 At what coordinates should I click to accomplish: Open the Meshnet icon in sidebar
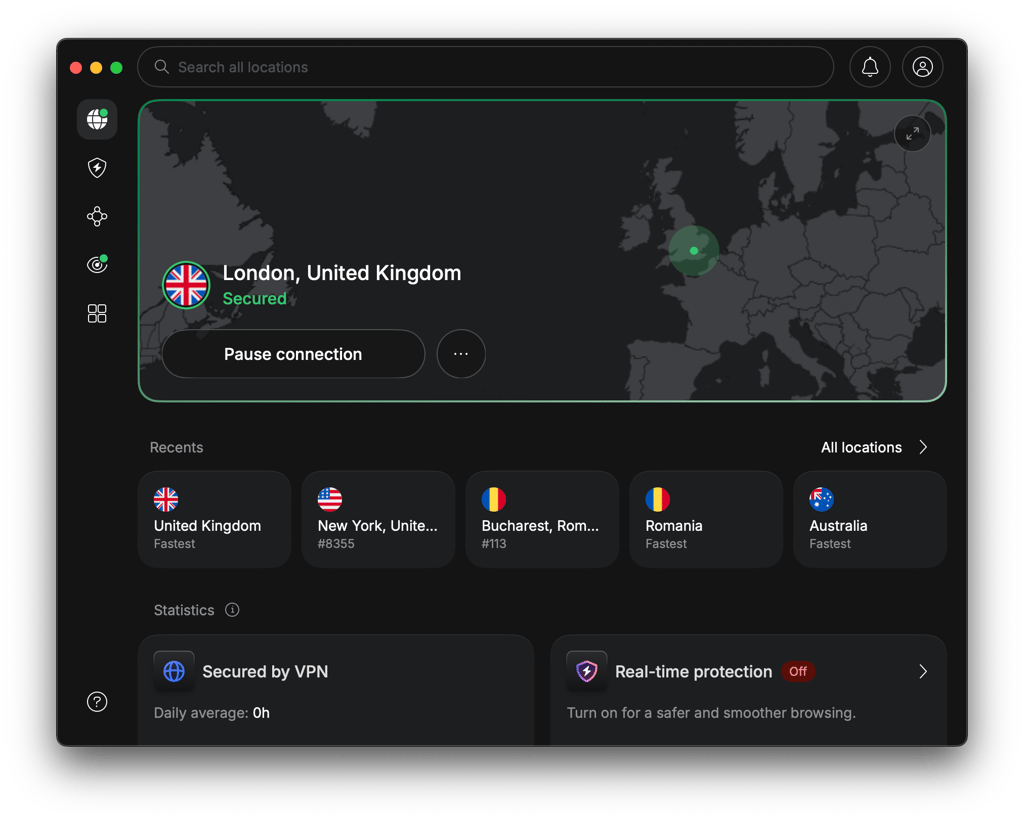[97, 216]
